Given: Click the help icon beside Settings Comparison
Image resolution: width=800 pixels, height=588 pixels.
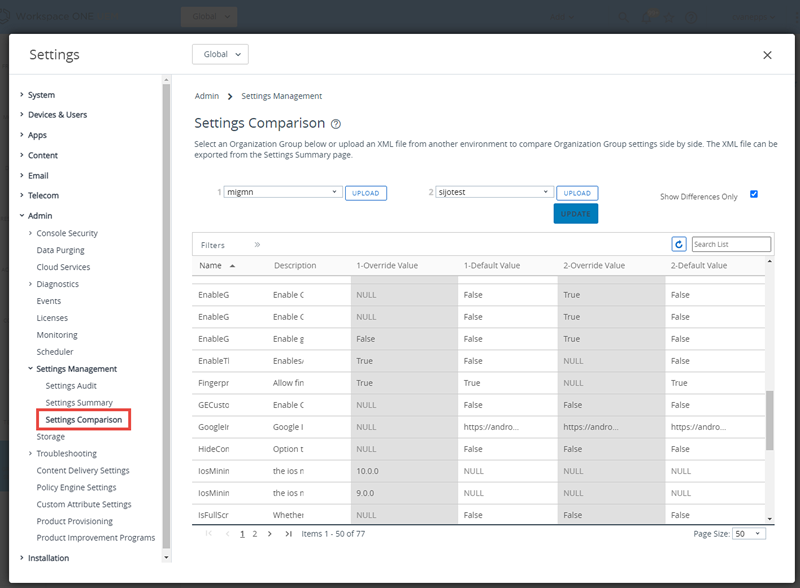Looking at the screenshot, I should (x=336, y=124).
